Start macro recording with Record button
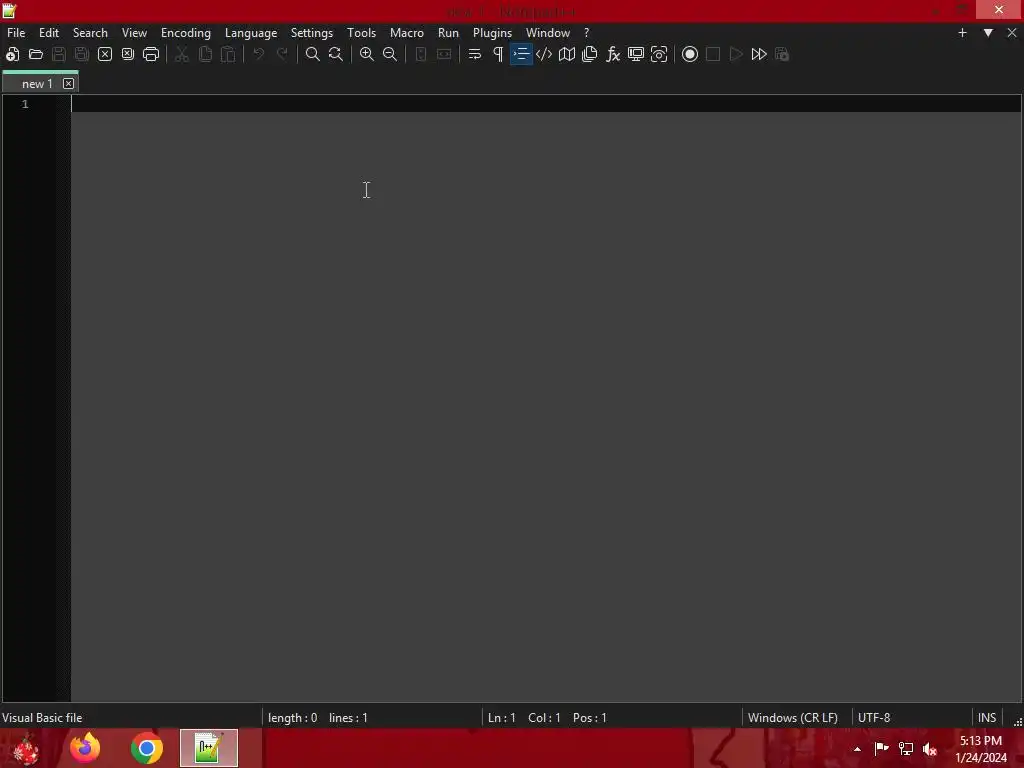This screenshot has height=768, width=1024. (x=690, y=54)
